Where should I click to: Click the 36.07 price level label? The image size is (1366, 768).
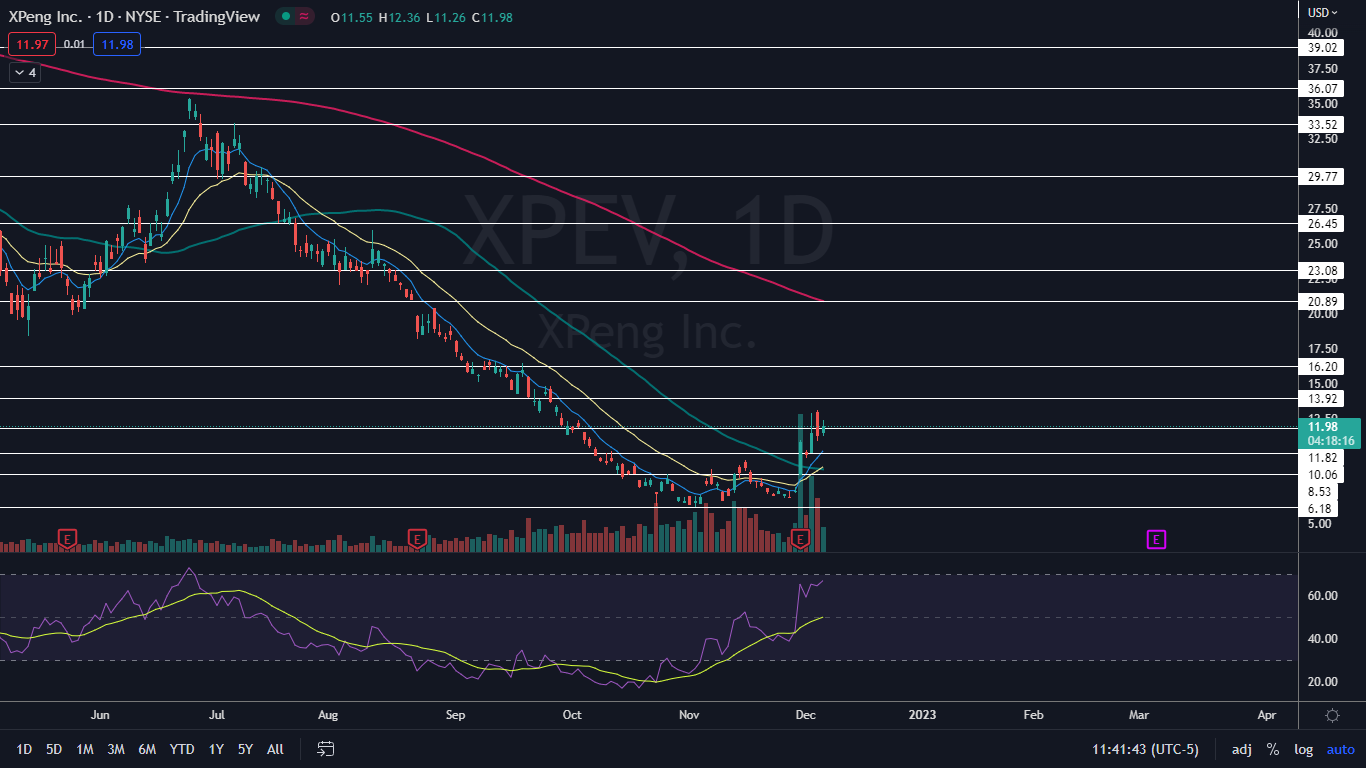click(x=1323, y=88)
